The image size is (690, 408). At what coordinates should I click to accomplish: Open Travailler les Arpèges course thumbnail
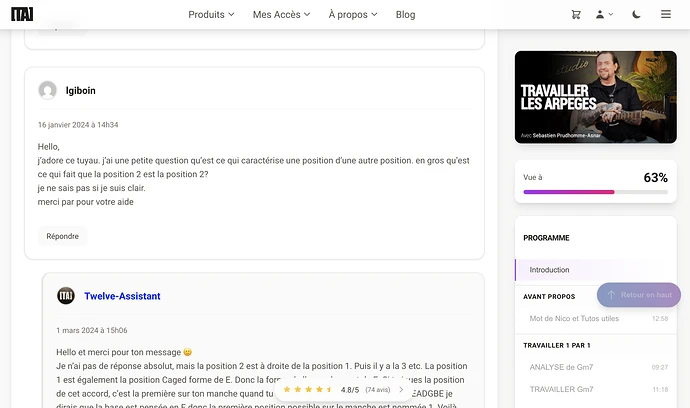tap(596, 97)
